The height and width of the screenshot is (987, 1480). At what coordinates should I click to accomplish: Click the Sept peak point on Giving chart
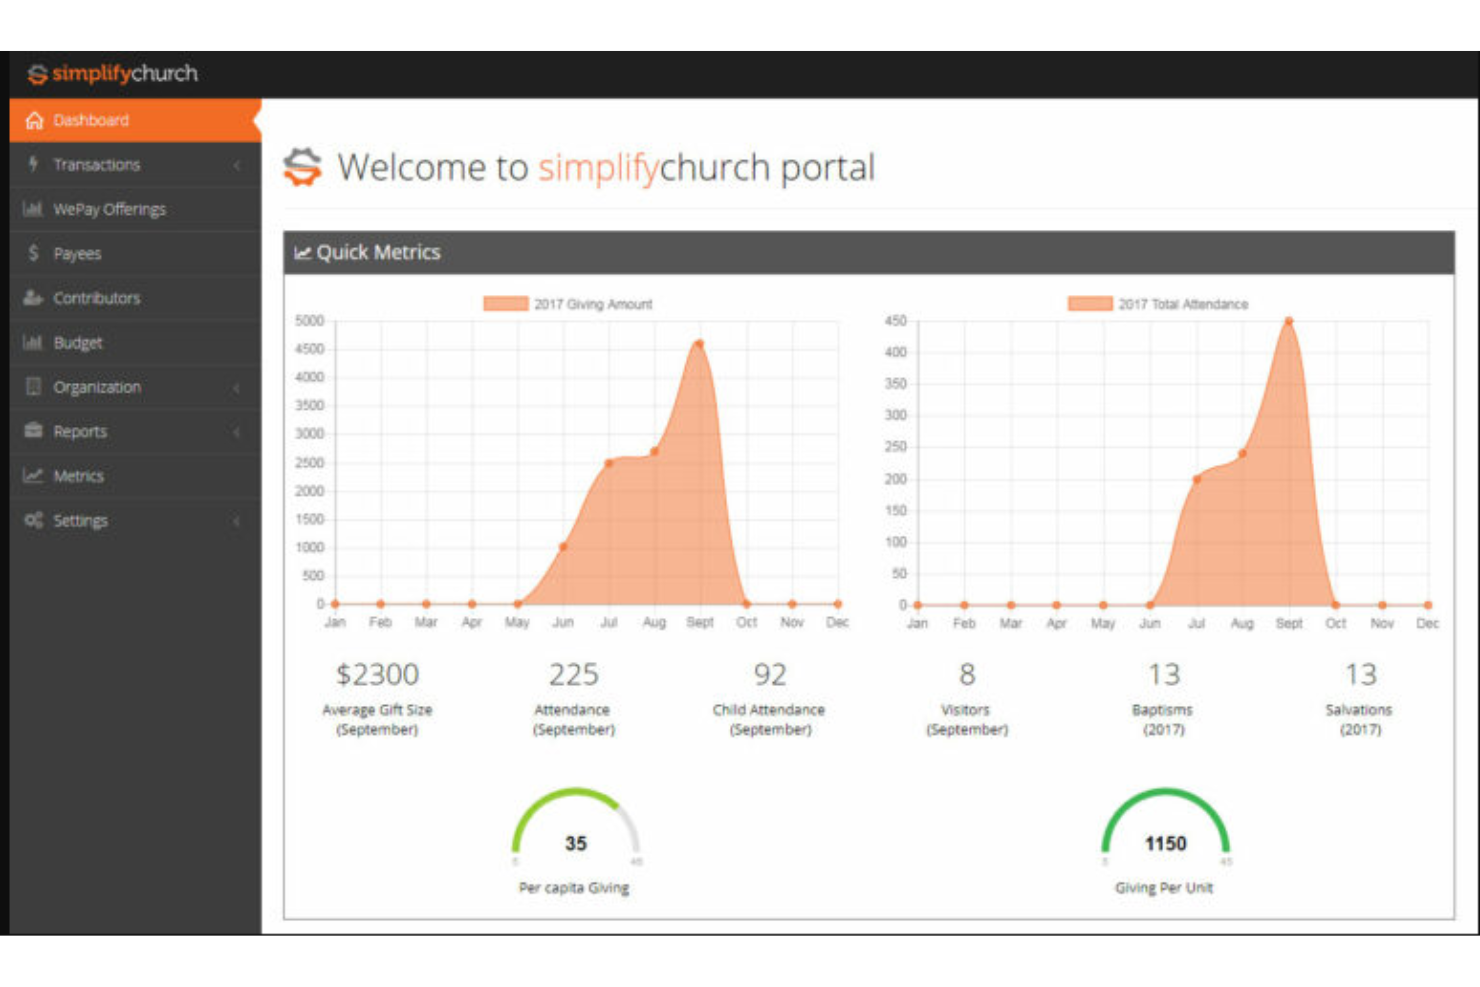coord(699,344)
